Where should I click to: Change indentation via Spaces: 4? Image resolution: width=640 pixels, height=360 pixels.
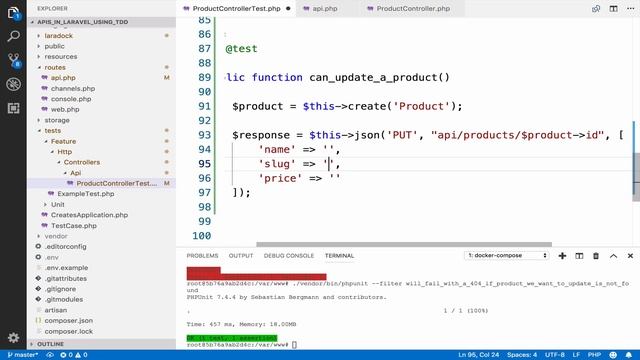coord(522,355)
